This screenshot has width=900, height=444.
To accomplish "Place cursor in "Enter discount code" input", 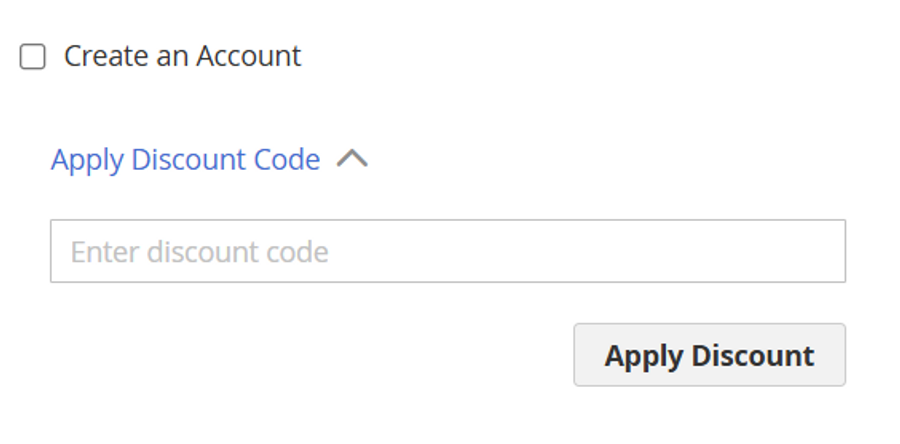I will coord(447,251).
